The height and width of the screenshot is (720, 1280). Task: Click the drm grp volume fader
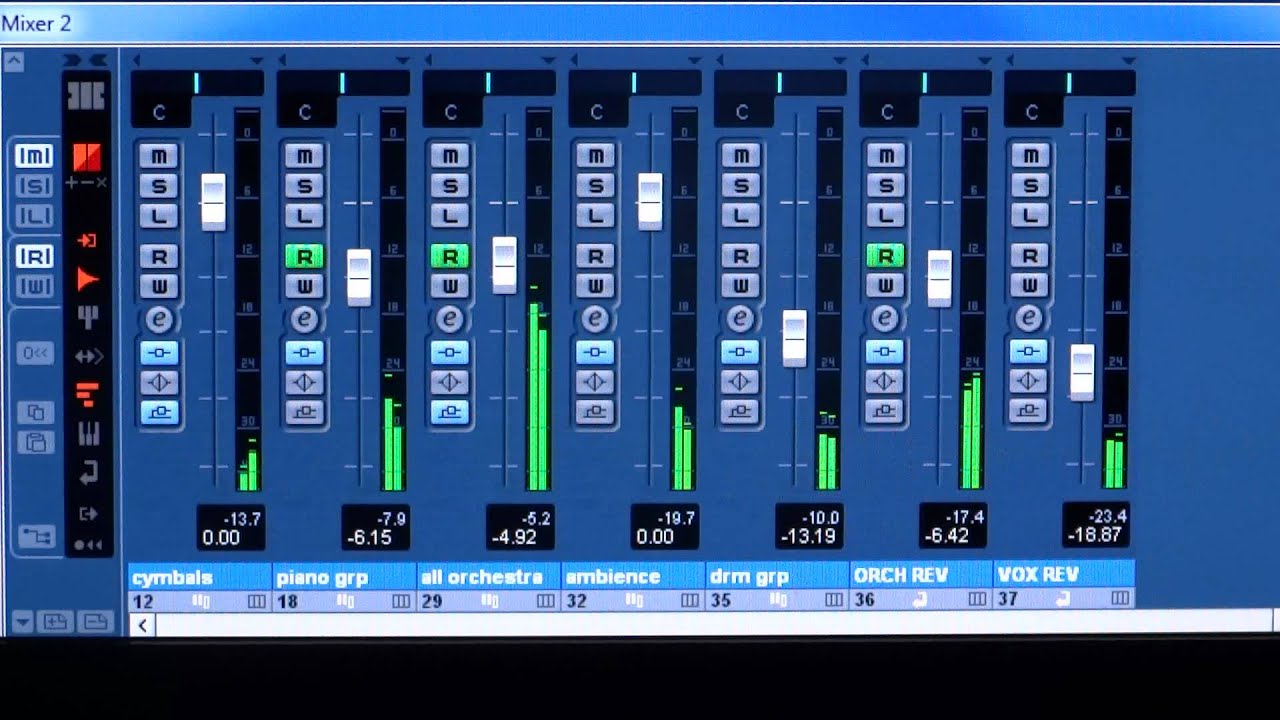coord(794,338)
